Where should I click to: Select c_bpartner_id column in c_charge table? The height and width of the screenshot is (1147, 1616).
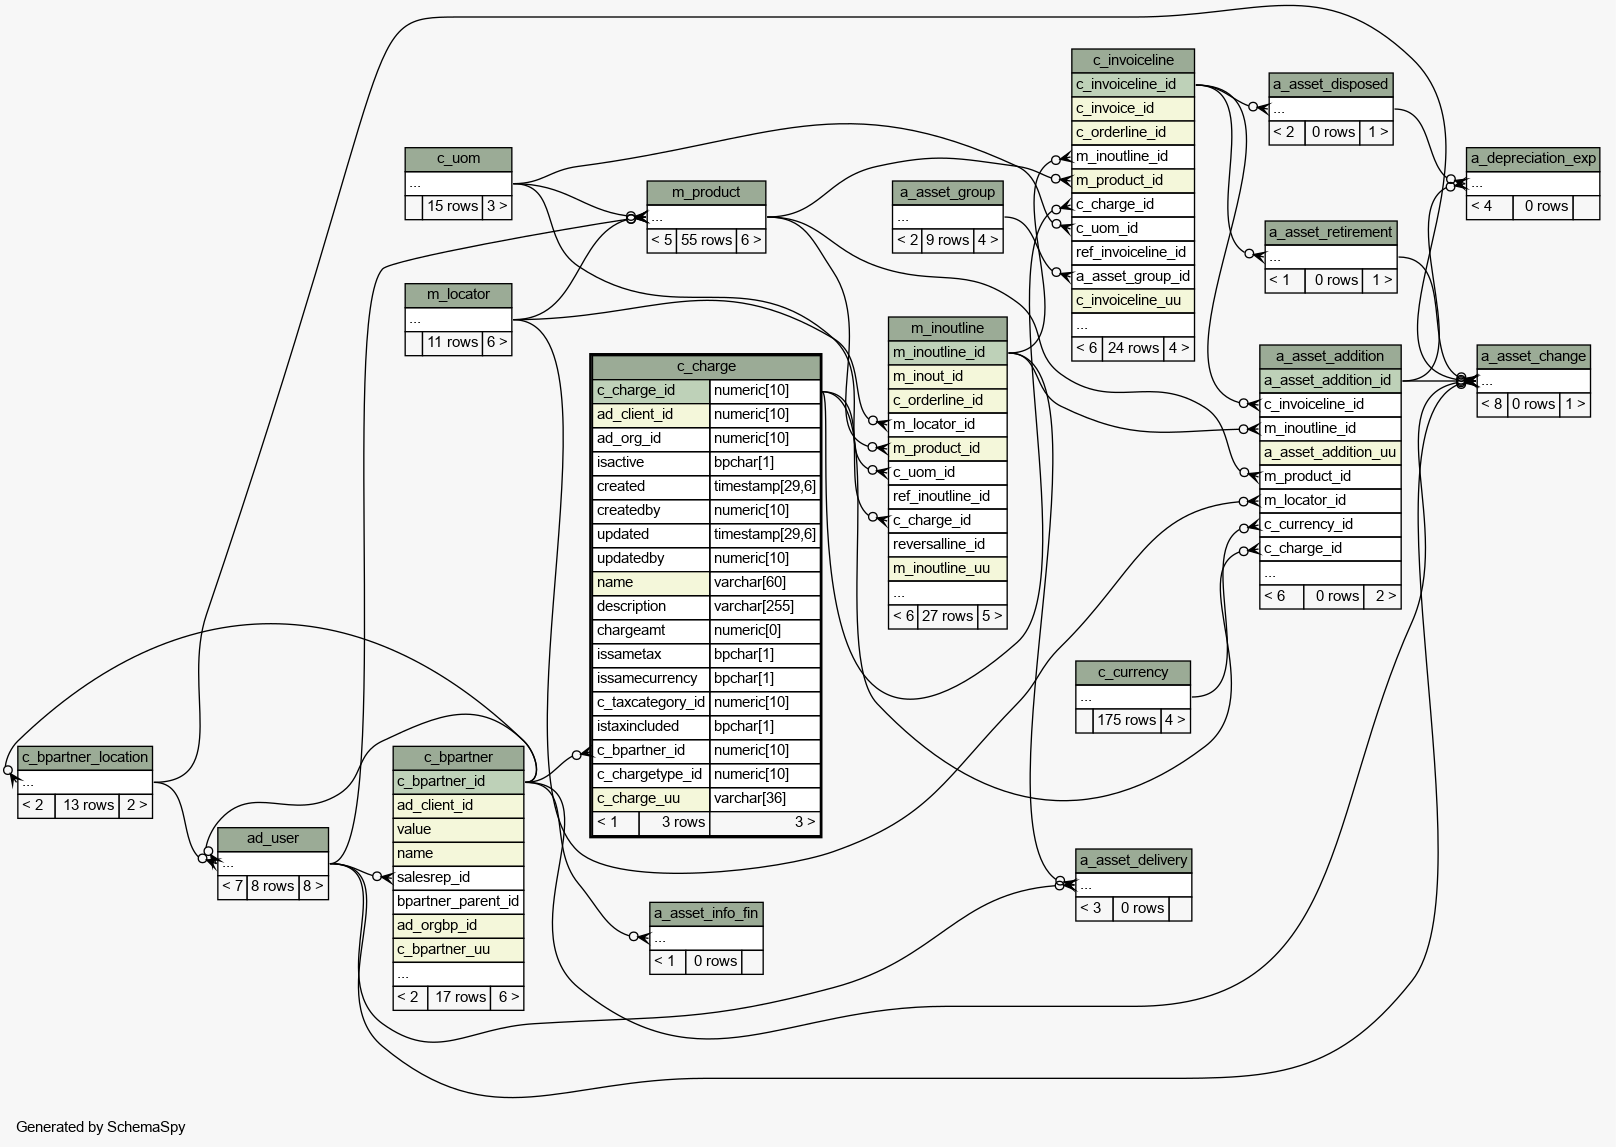[x=651, y=750]
